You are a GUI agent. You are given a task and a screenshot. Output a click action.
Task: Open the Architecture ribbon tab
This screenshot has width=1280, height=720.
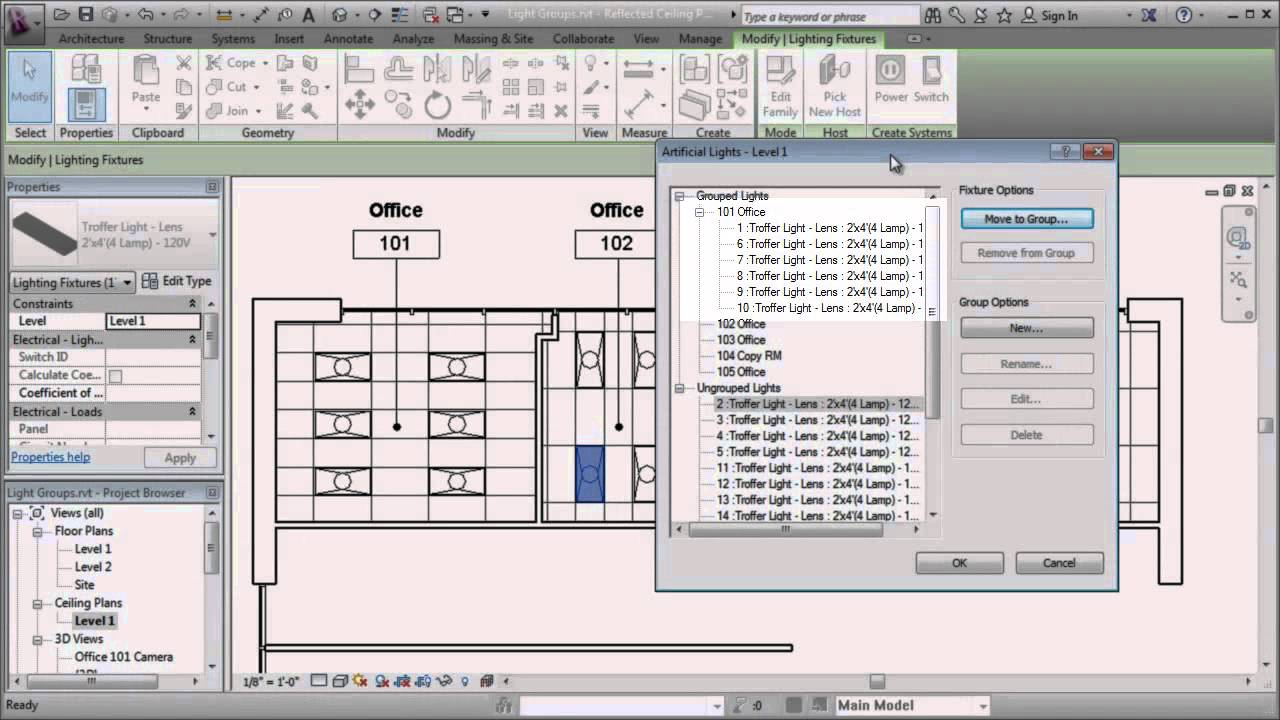tap(91, 38)
